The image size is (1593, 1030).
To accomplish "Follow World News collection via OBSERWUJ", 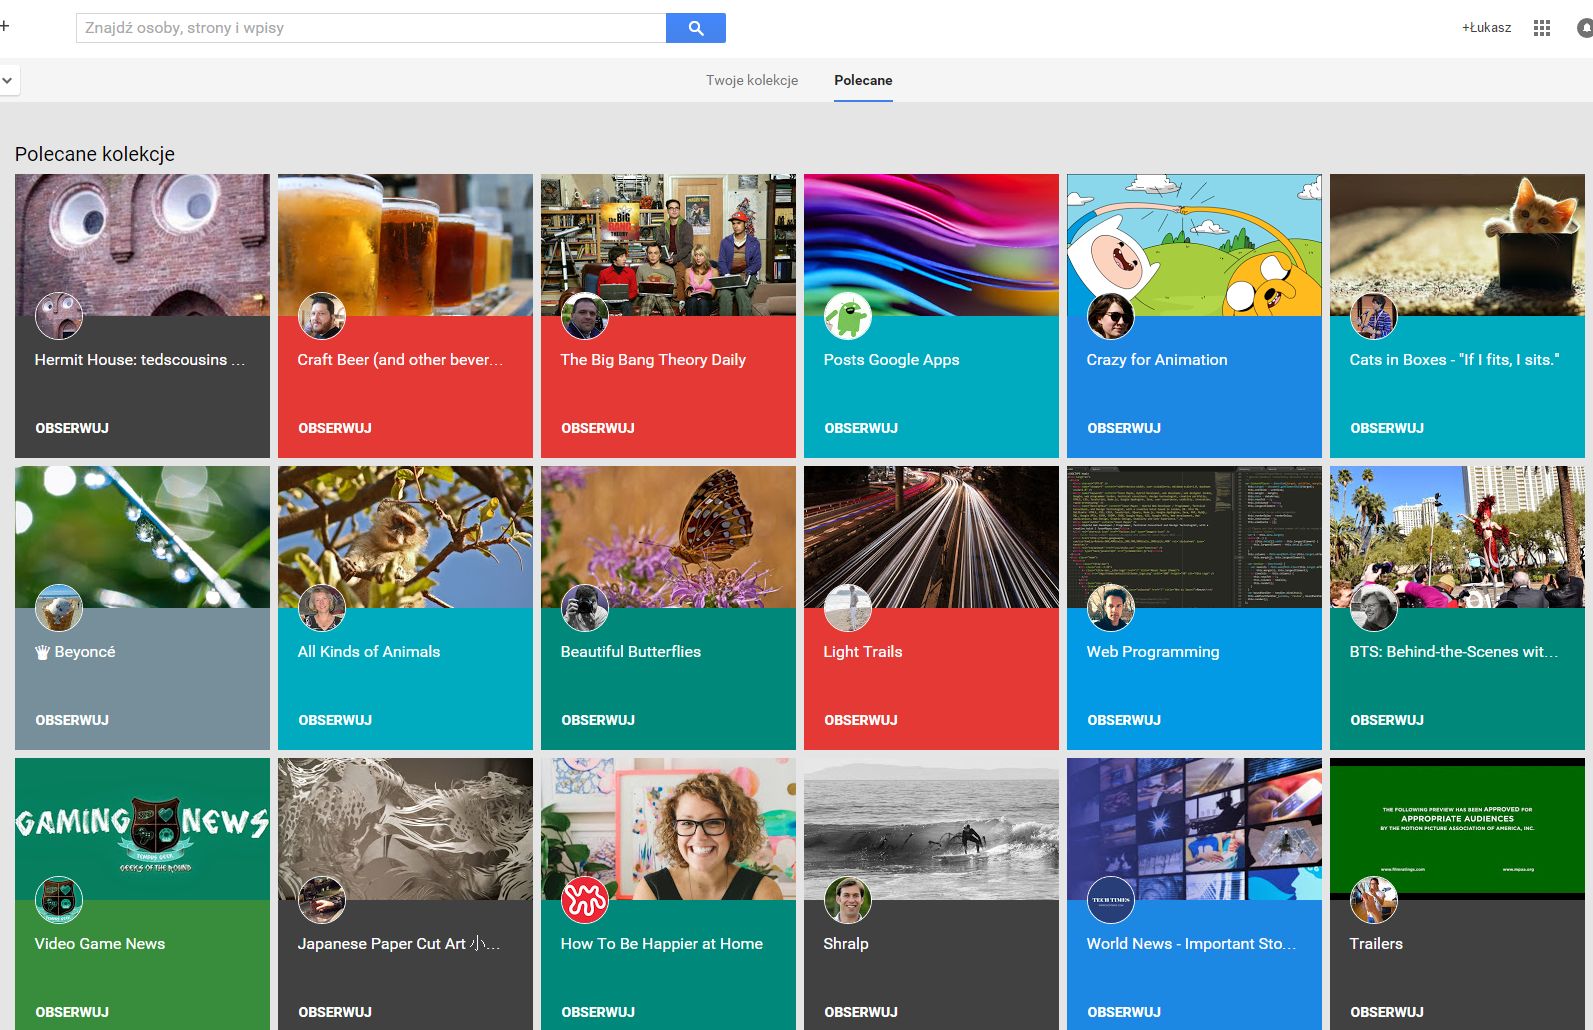I will pos(1124,1012).
